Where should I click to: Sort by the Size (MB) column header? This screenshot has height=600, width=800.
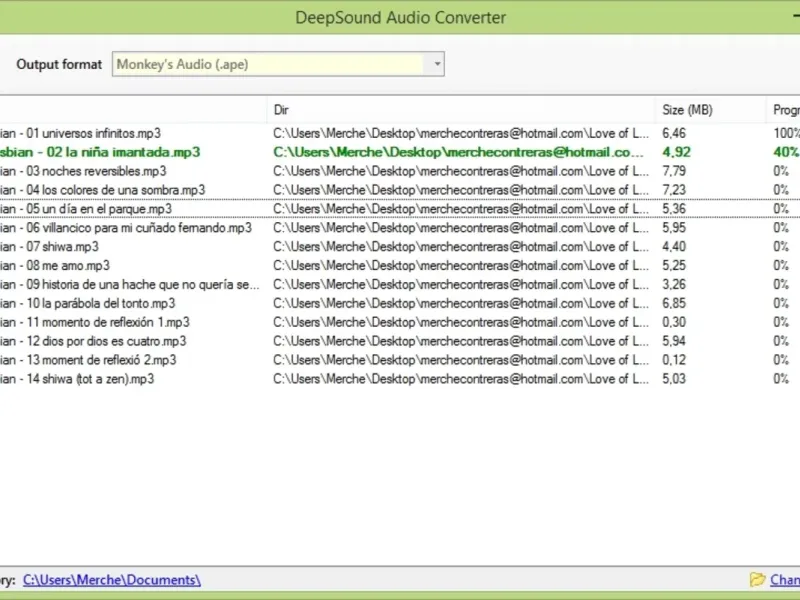(710, 110)
